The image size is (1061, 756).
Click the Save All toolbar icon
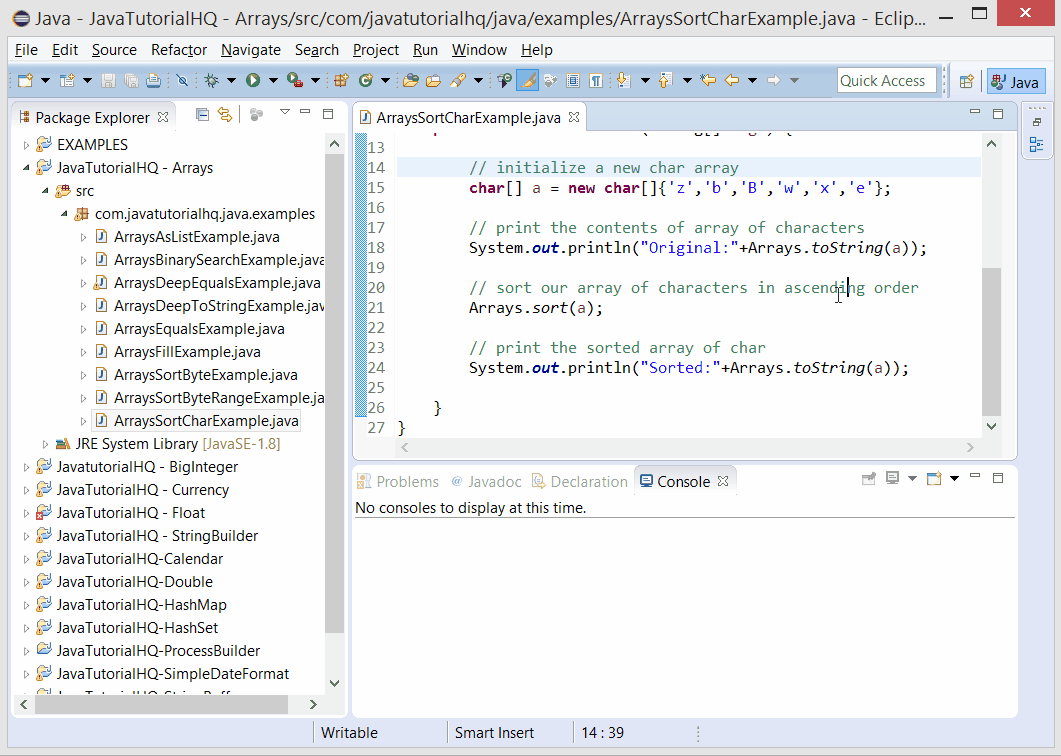(x=131, y=81)
